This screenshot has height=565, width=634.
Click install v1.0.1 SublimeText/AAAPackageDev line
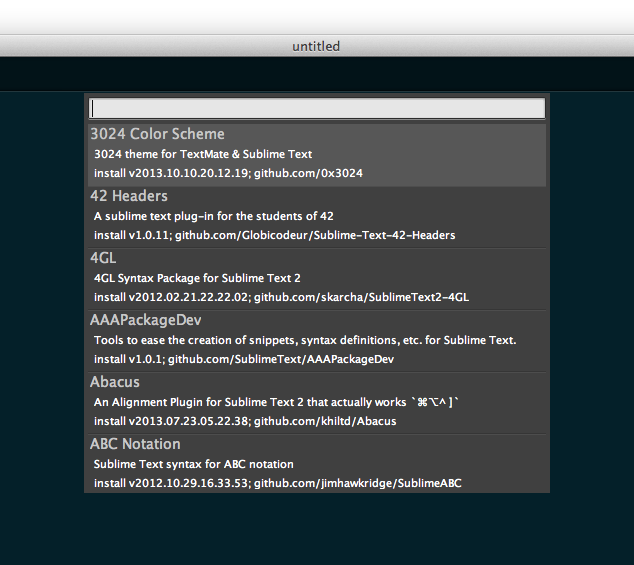coord(244,359)
